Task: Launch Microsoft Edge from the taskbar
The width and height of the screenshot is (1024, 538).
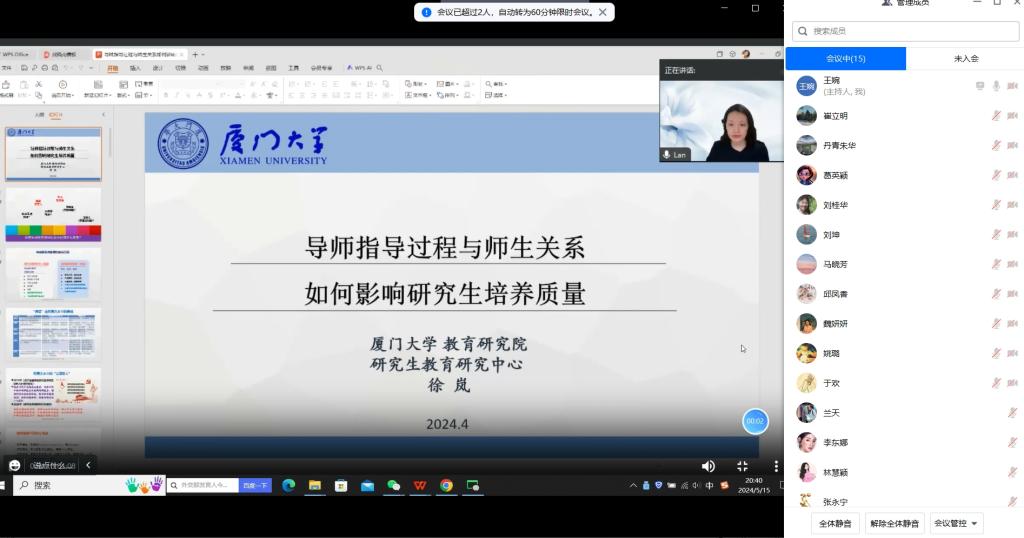Action: (x=288, y=485)
